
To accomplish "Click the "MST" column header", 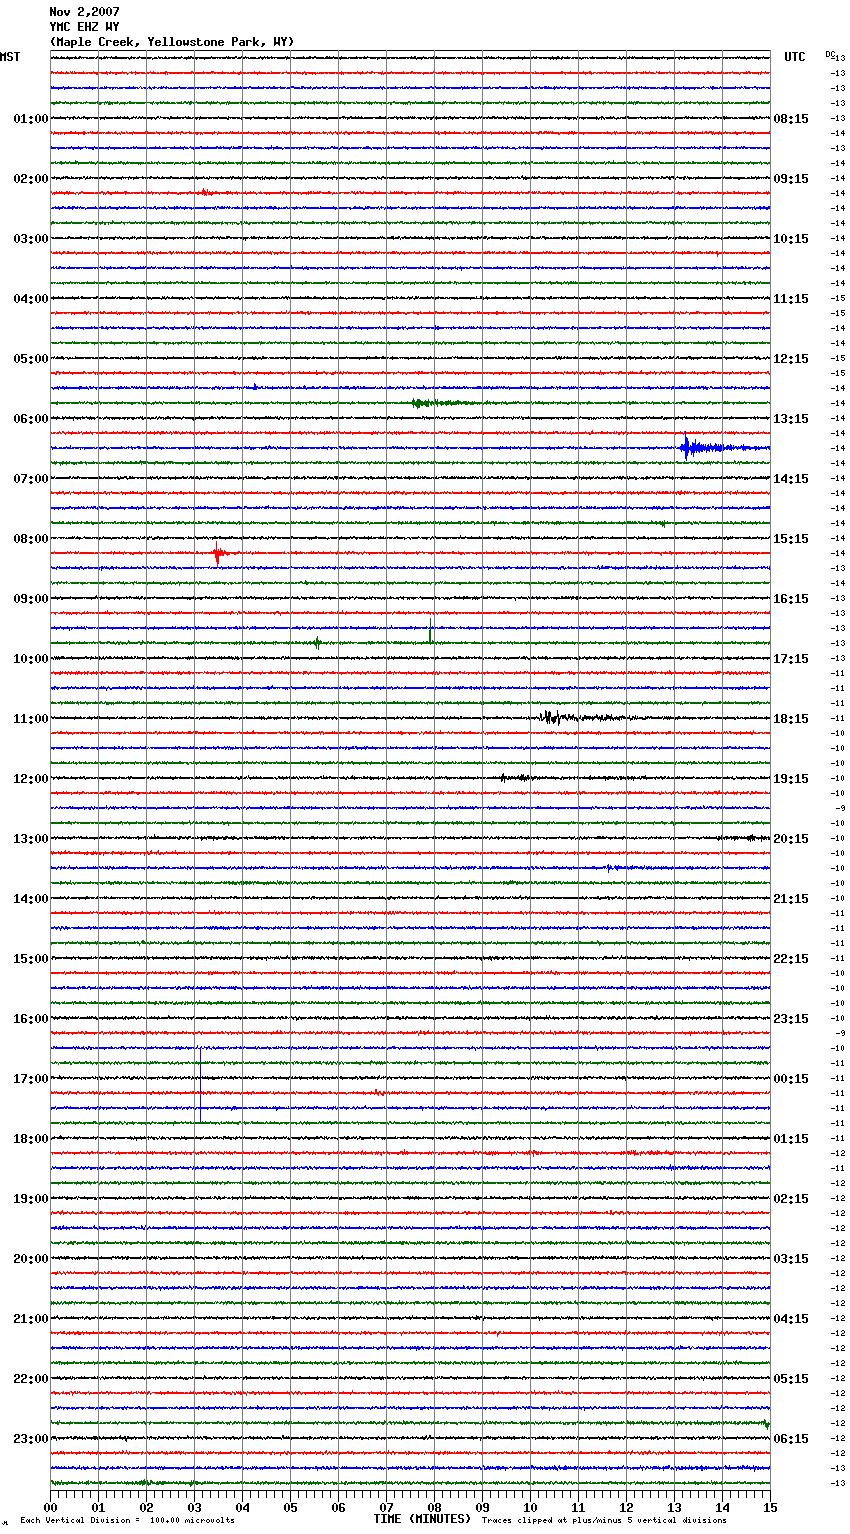I will pos(10,57).
